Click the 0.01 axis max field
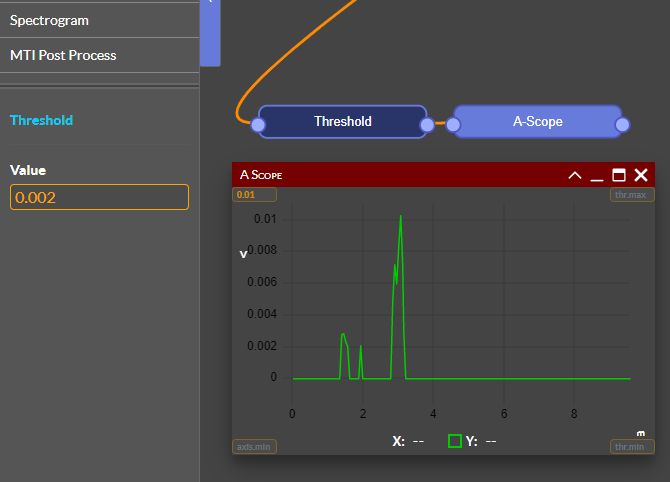 point(246,195)
